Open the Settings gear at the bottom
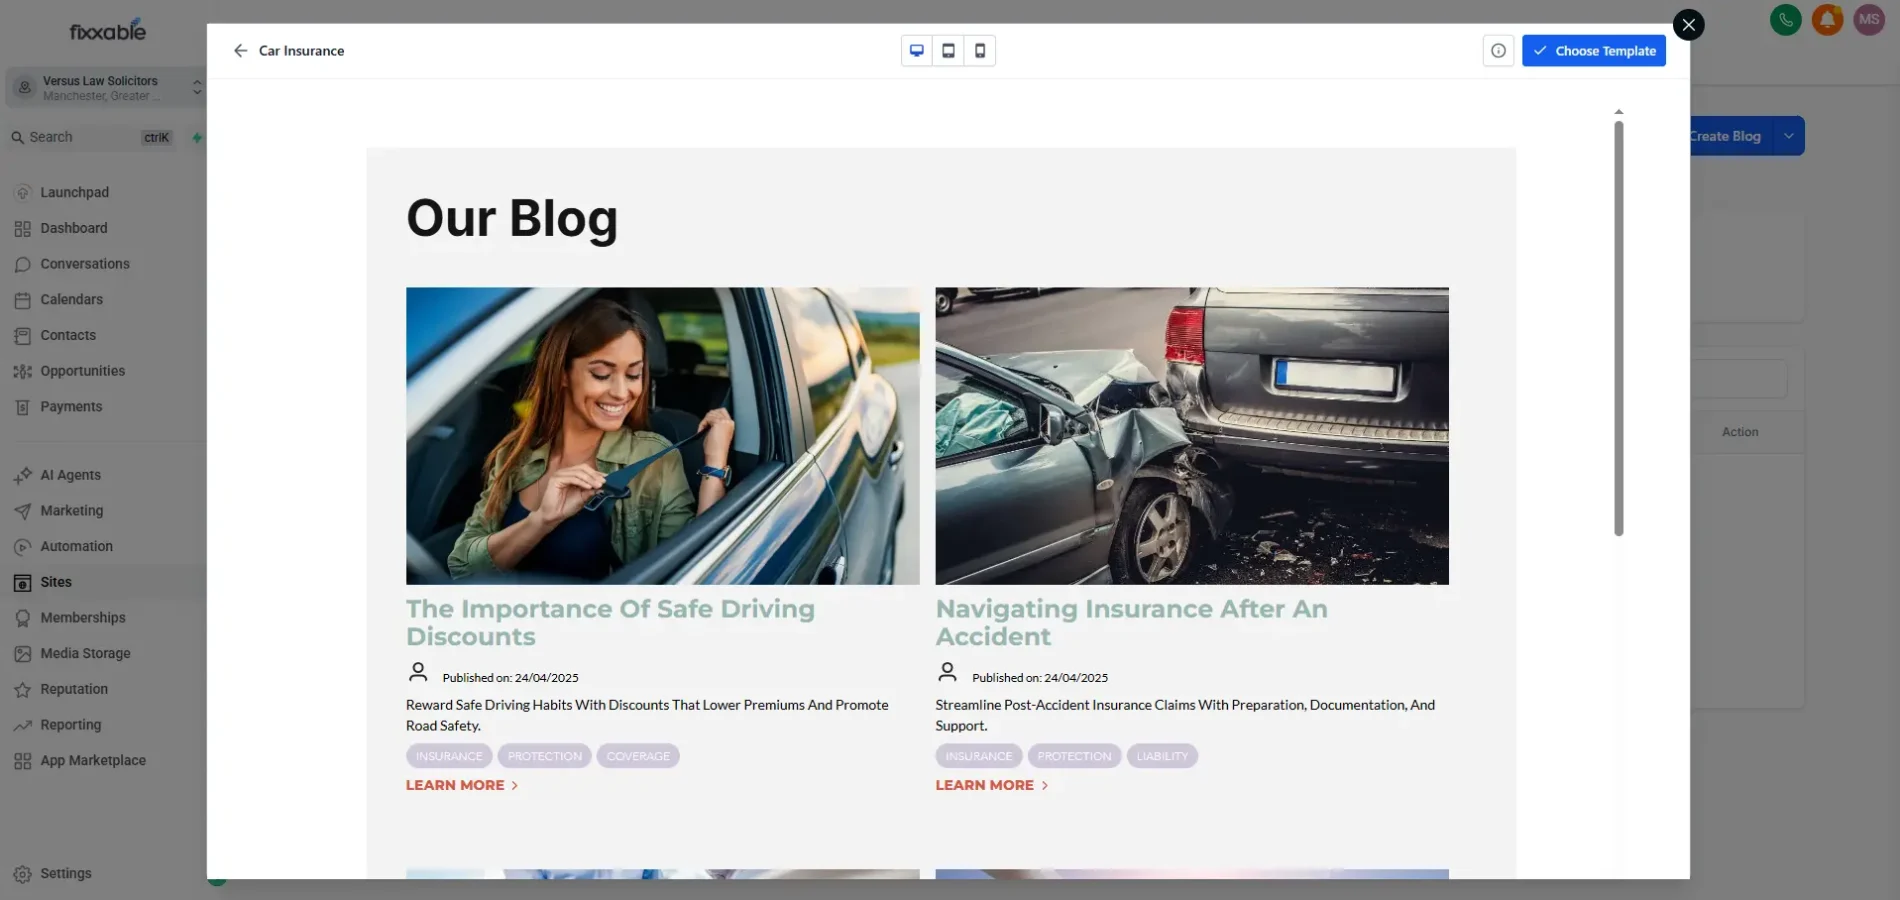Image resolution: width=1900 pixels, height=900 pixels. (22, 873)
